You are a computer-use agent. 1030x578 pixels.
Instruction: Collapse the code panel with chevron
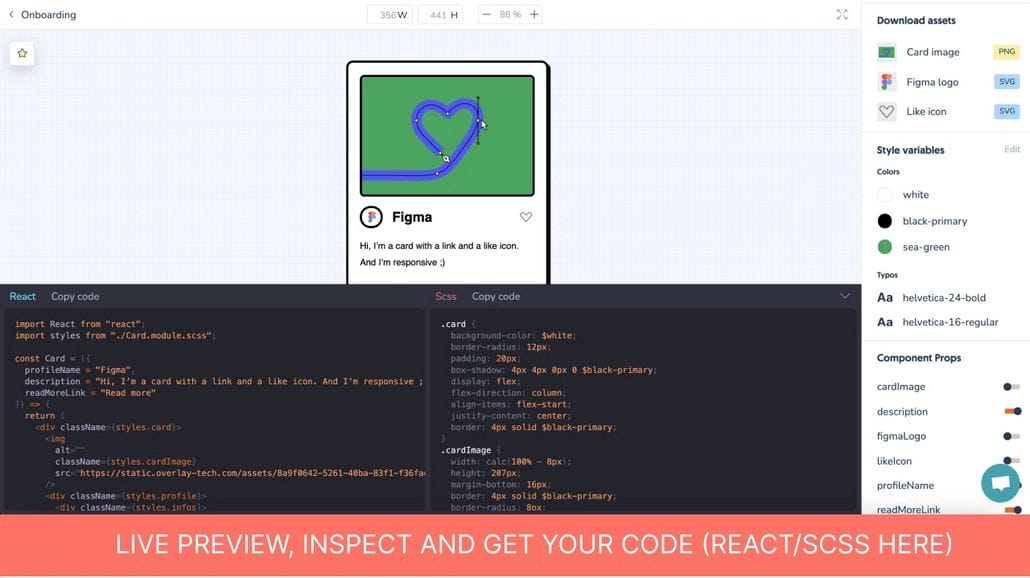coord(845,296)
